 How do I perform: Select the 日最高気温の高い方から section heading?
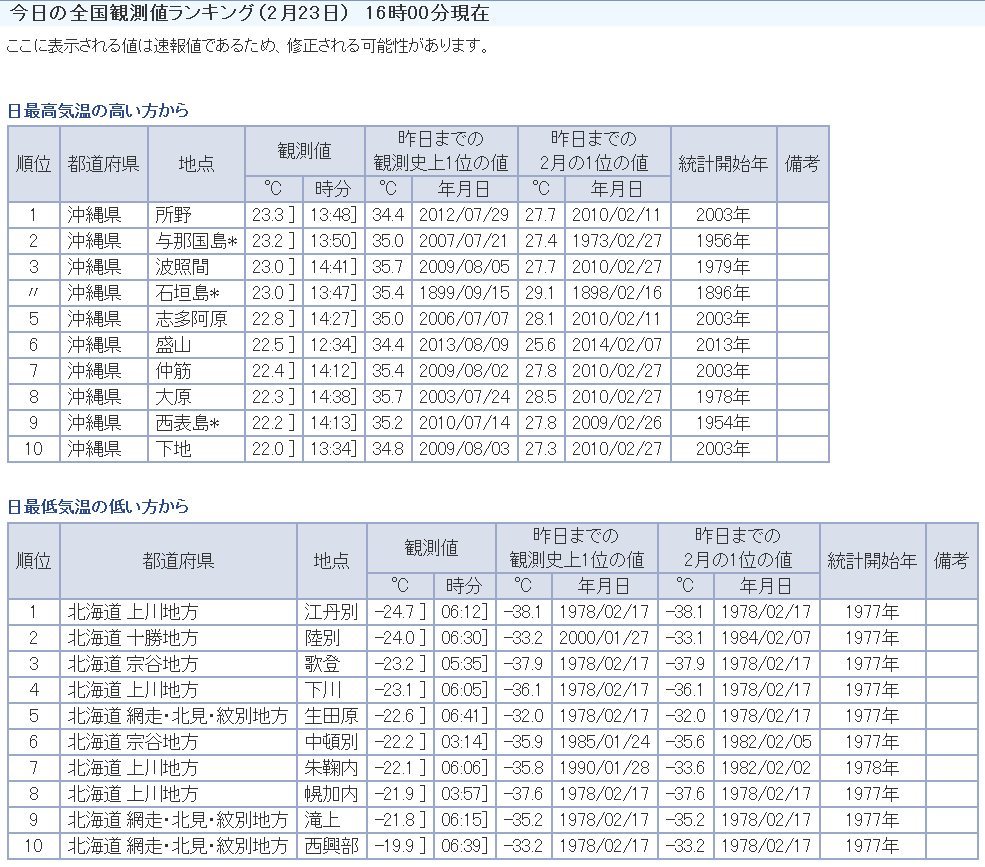point(98,111)
